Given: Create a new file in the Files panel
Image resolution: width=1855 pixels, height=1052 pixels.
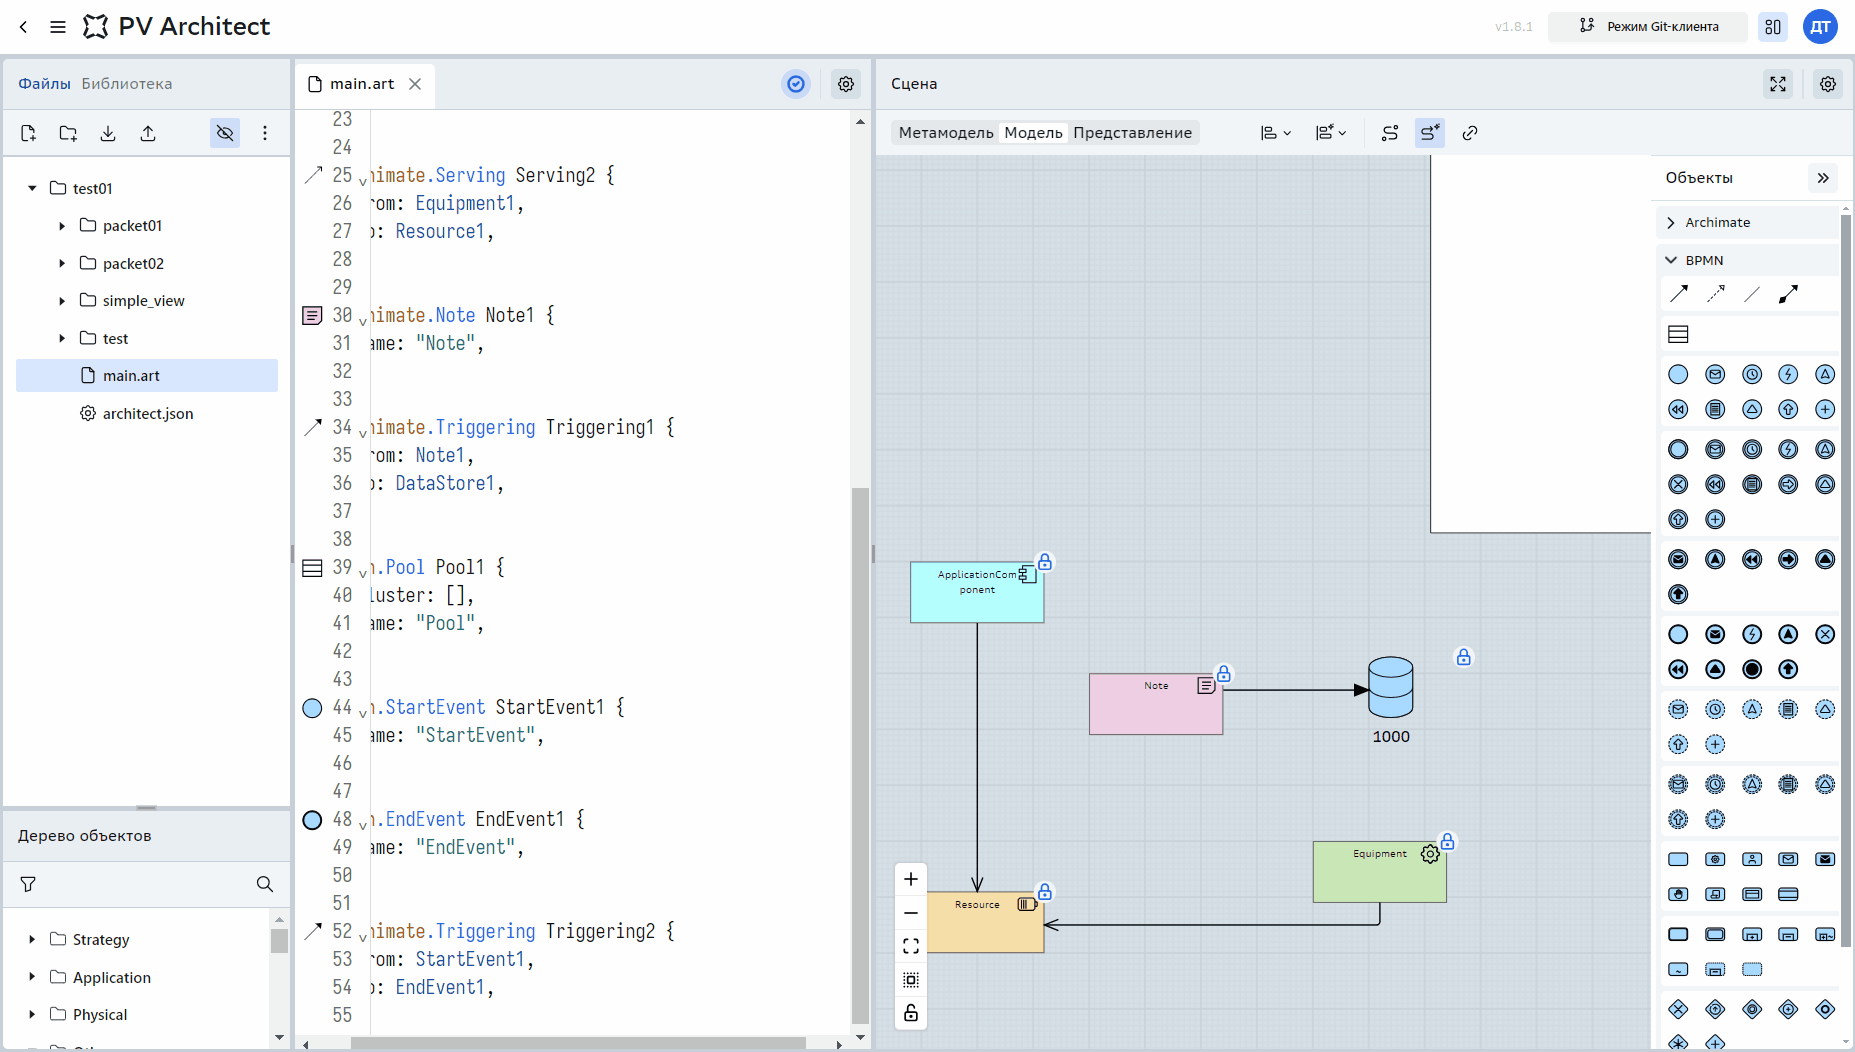Looking at the screenshot, I should tap(28, 133).
